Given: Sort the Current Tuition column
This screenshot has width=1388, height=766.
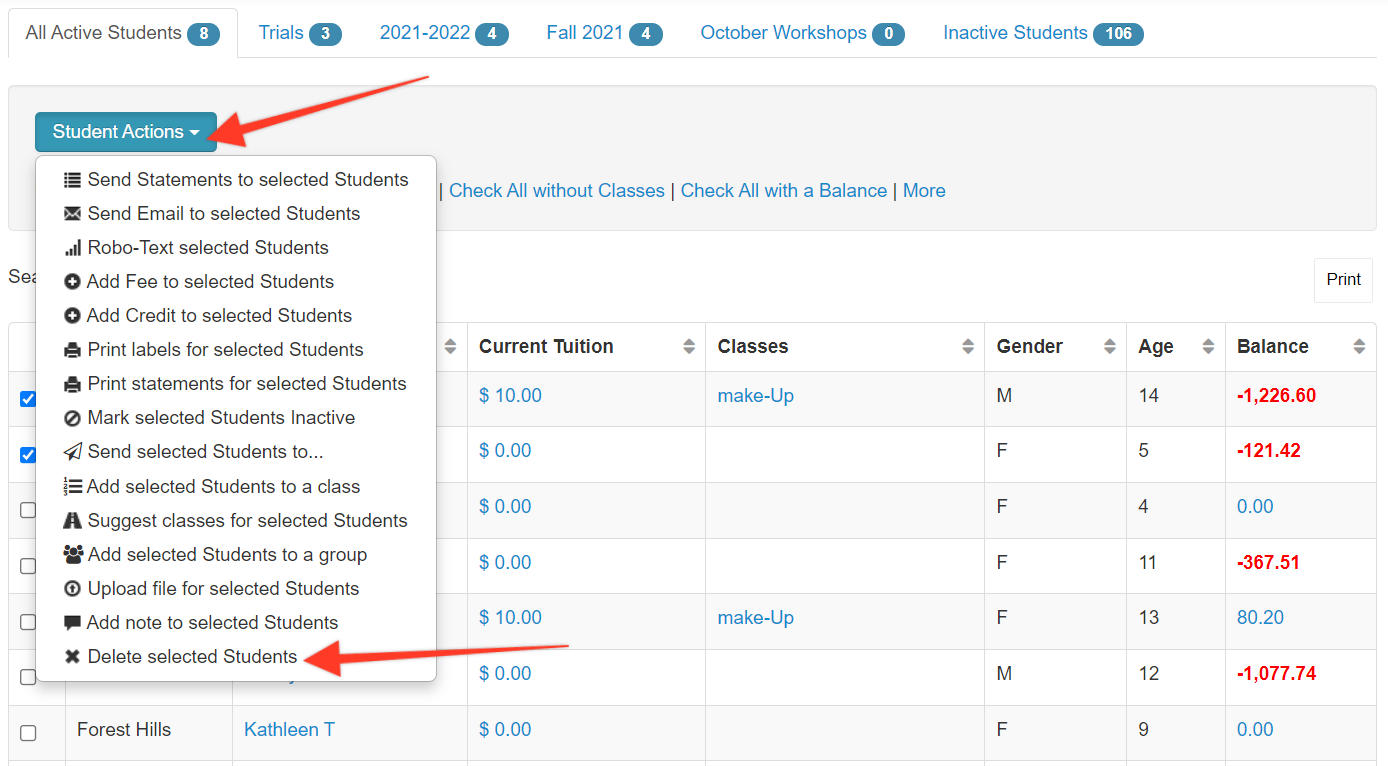Looking at the screenshot, I should tap(688, 347).
